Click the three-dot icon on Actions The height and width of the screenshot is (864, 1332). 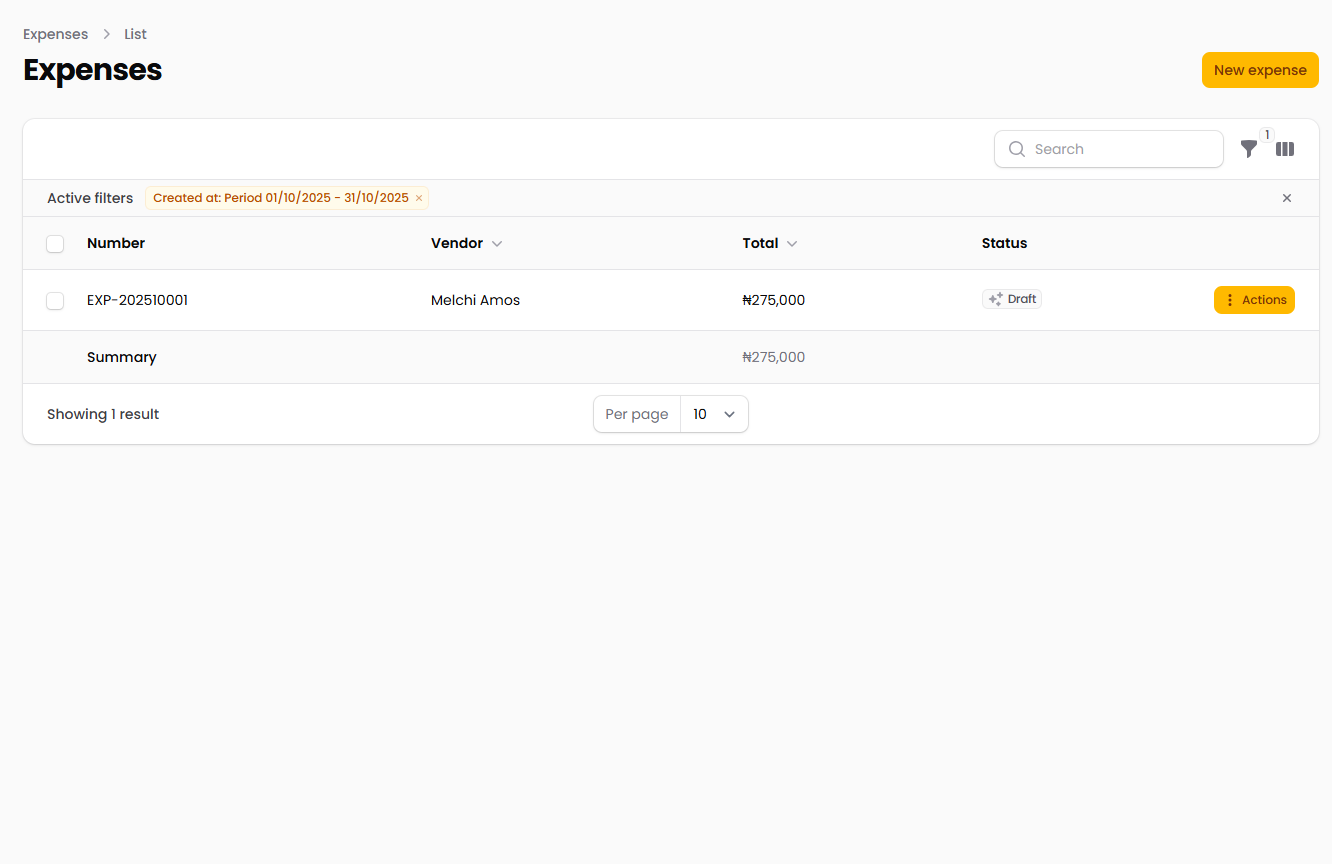click(1230, 300)
